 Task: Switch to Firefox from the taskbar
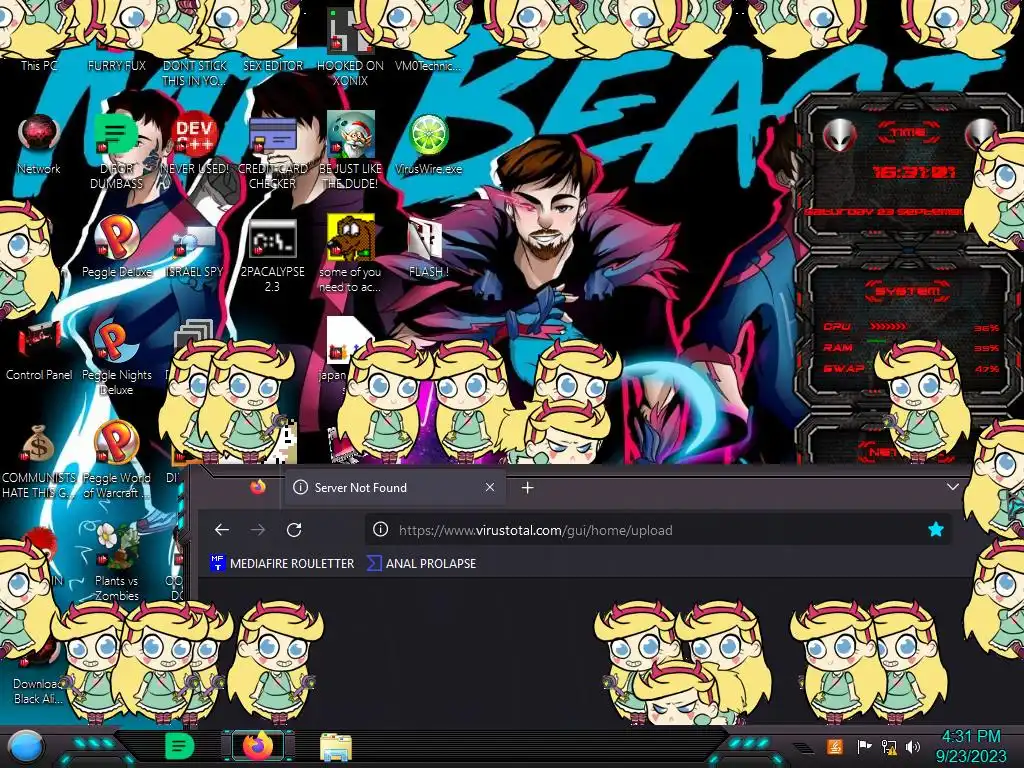(x=258, y=746)
